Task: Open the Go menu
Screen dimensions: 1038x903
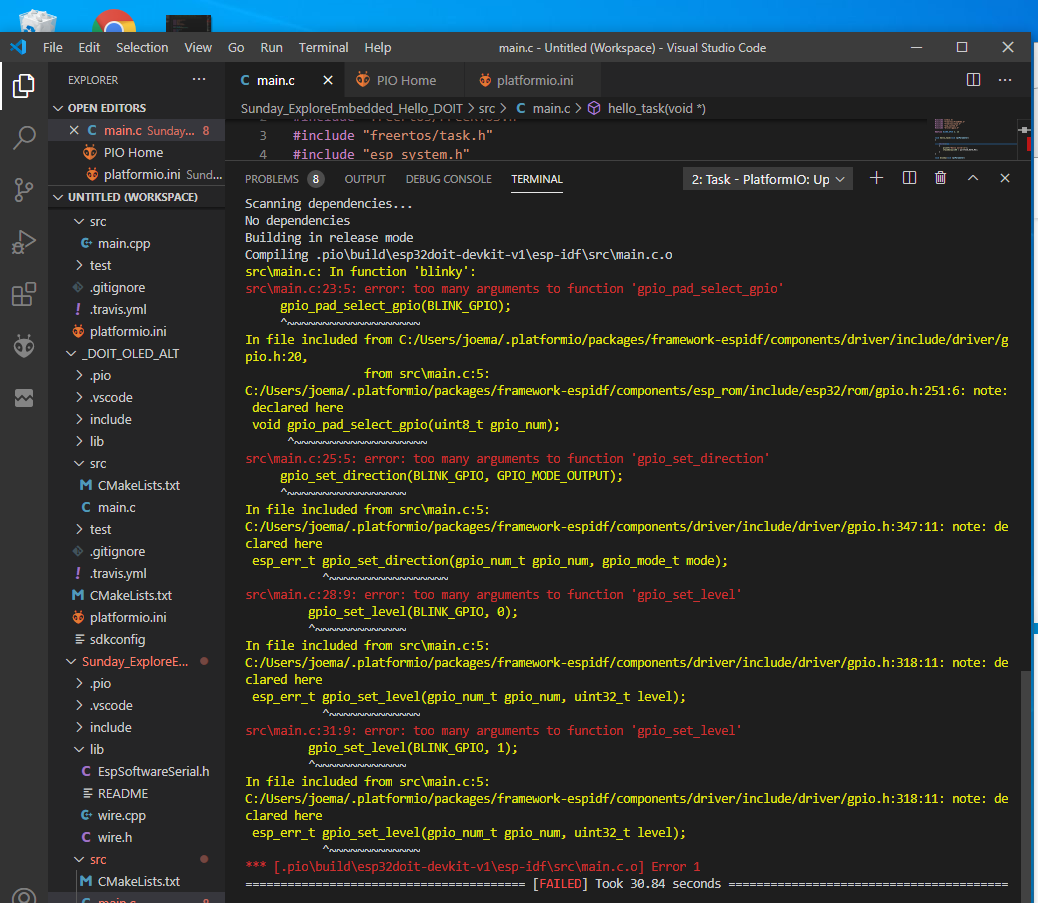Action: pyautogui.click(x=236, y=48)
